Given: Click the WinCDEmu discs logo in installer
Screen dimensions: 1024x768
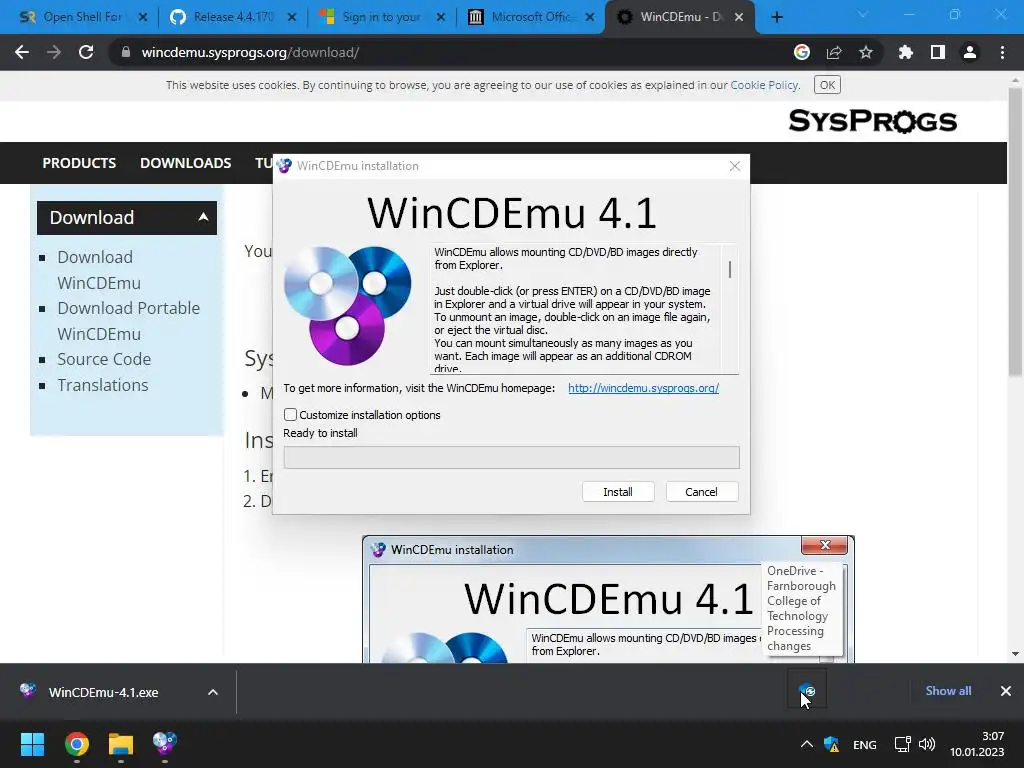Looking at the screenshot, I should 347,305.
